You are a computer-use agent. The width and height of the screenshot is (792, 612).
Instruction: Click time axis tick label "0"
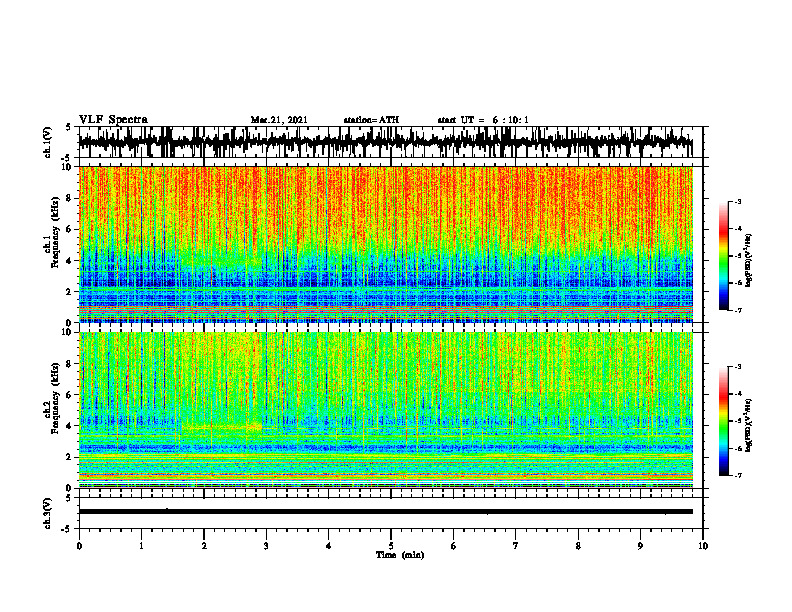click(x=79, y=546)
